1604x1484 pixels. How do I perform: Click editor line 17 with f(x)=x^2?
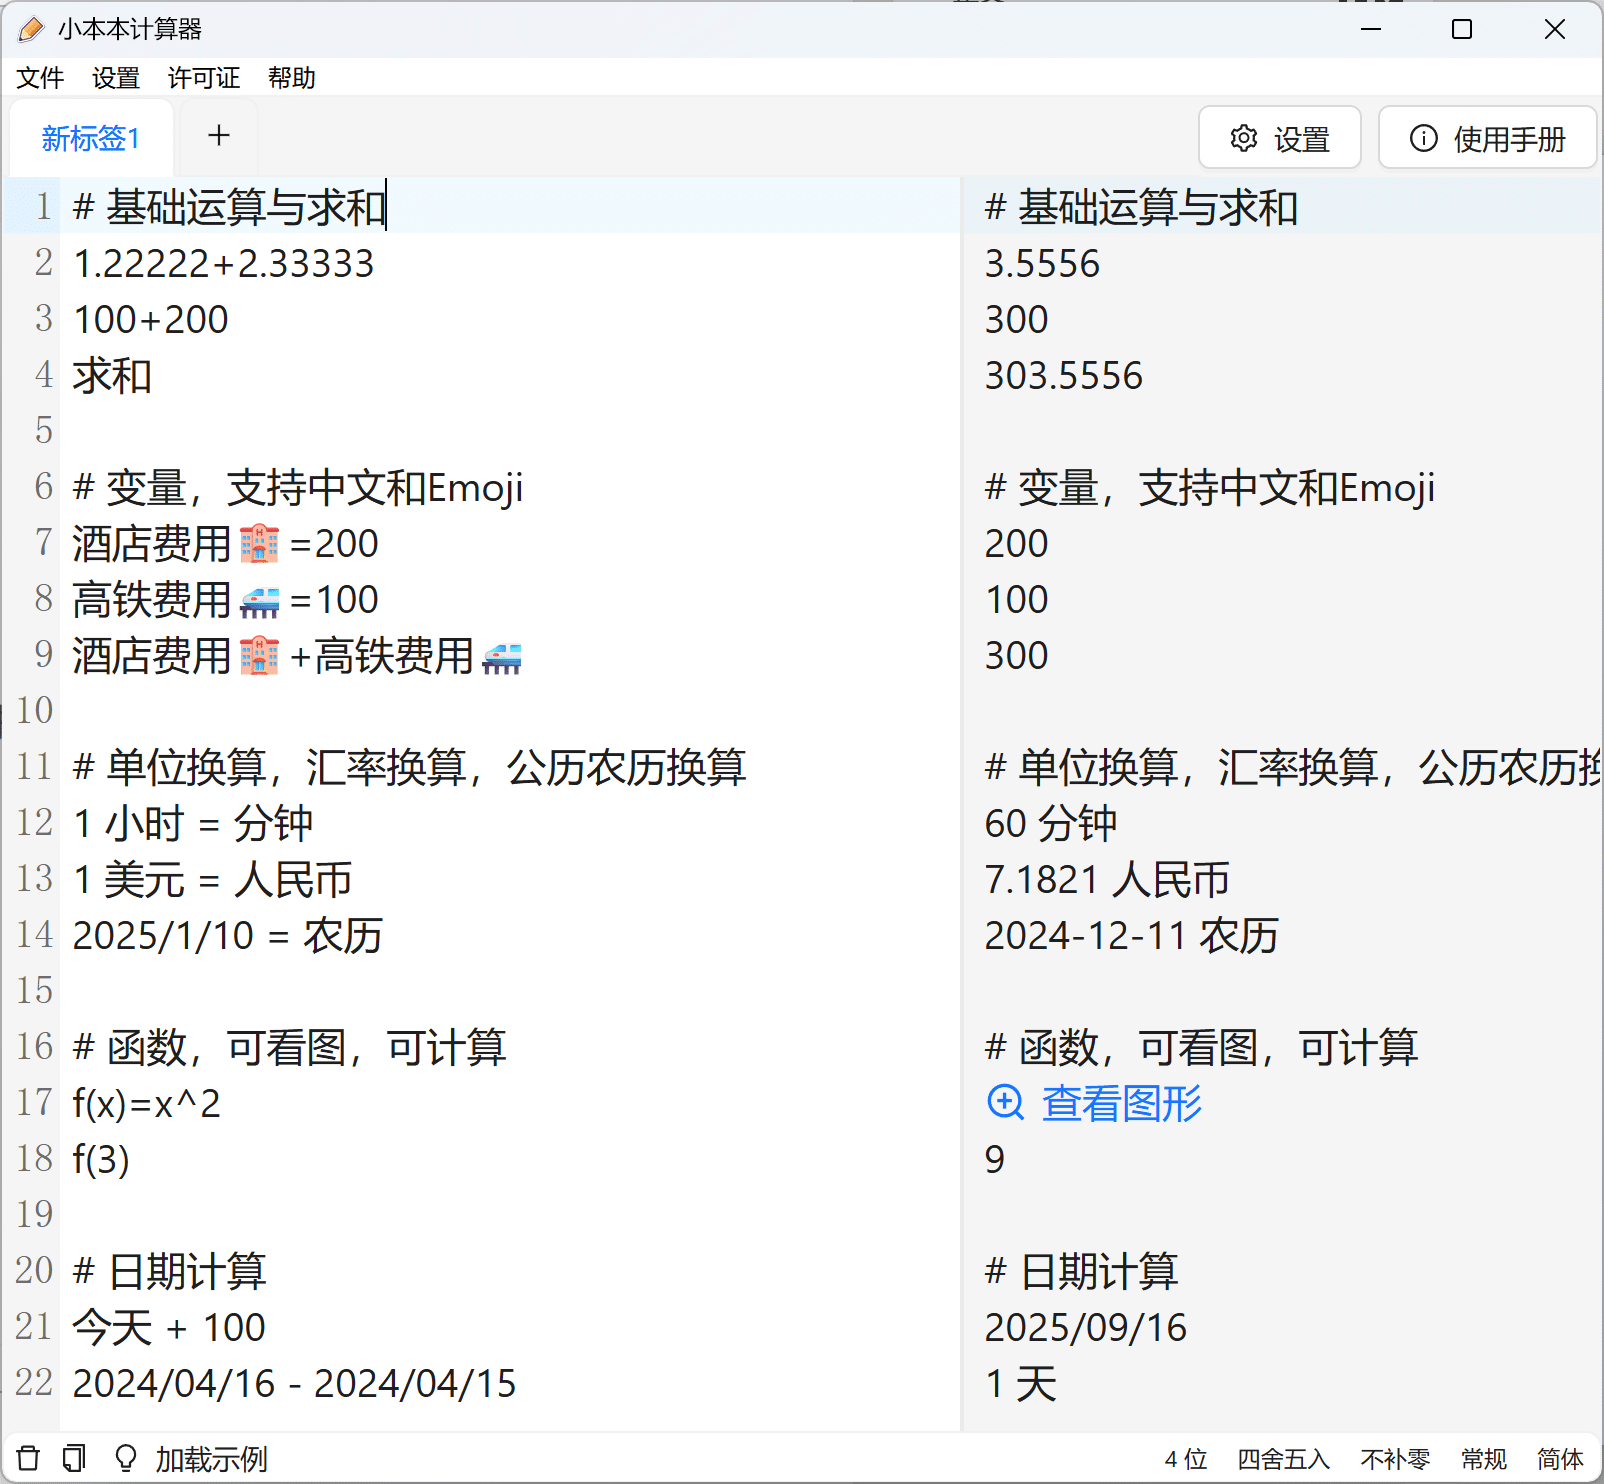pyautogui.click(x=147, y=1103)
